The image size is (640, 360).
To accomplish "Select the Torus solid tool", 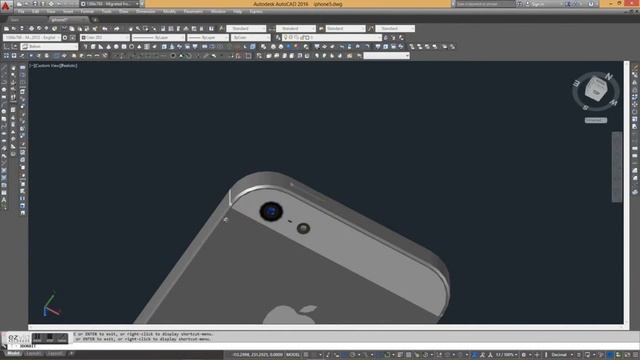I will coord(131,47).
